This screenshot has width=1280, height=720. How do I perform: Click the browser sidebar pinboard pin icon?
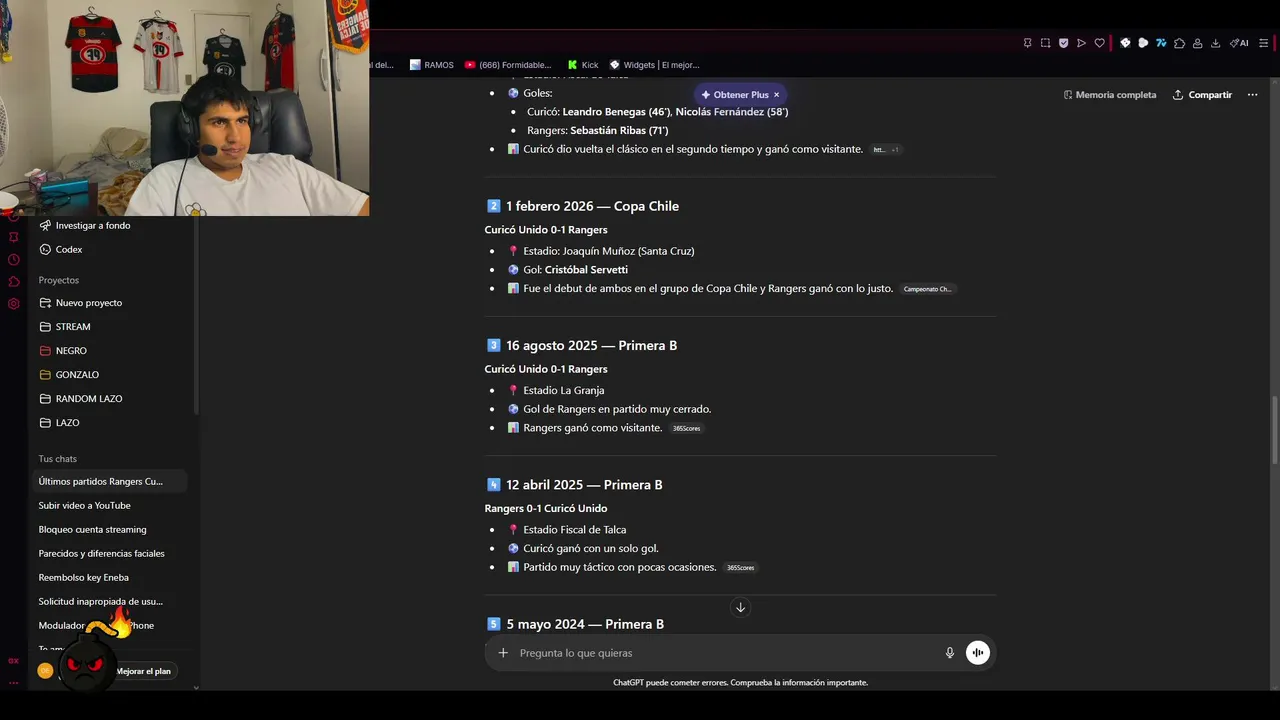[13, 237]
